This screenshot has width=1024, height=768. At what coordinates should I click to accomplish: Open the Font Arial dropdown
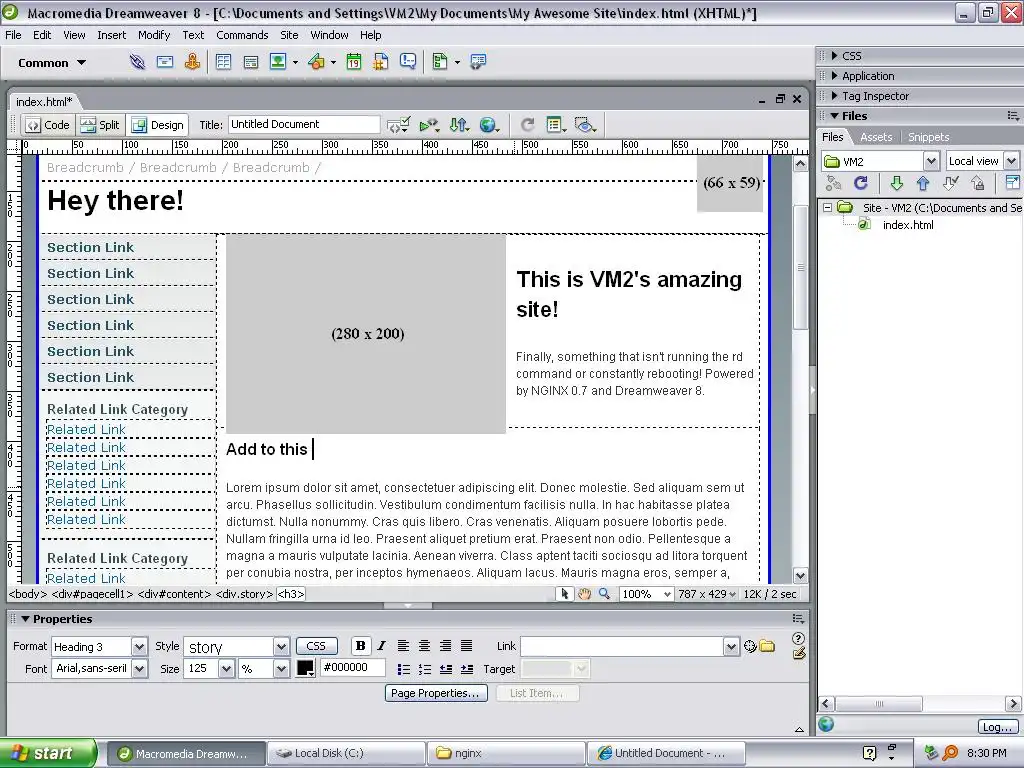[139, 669]
